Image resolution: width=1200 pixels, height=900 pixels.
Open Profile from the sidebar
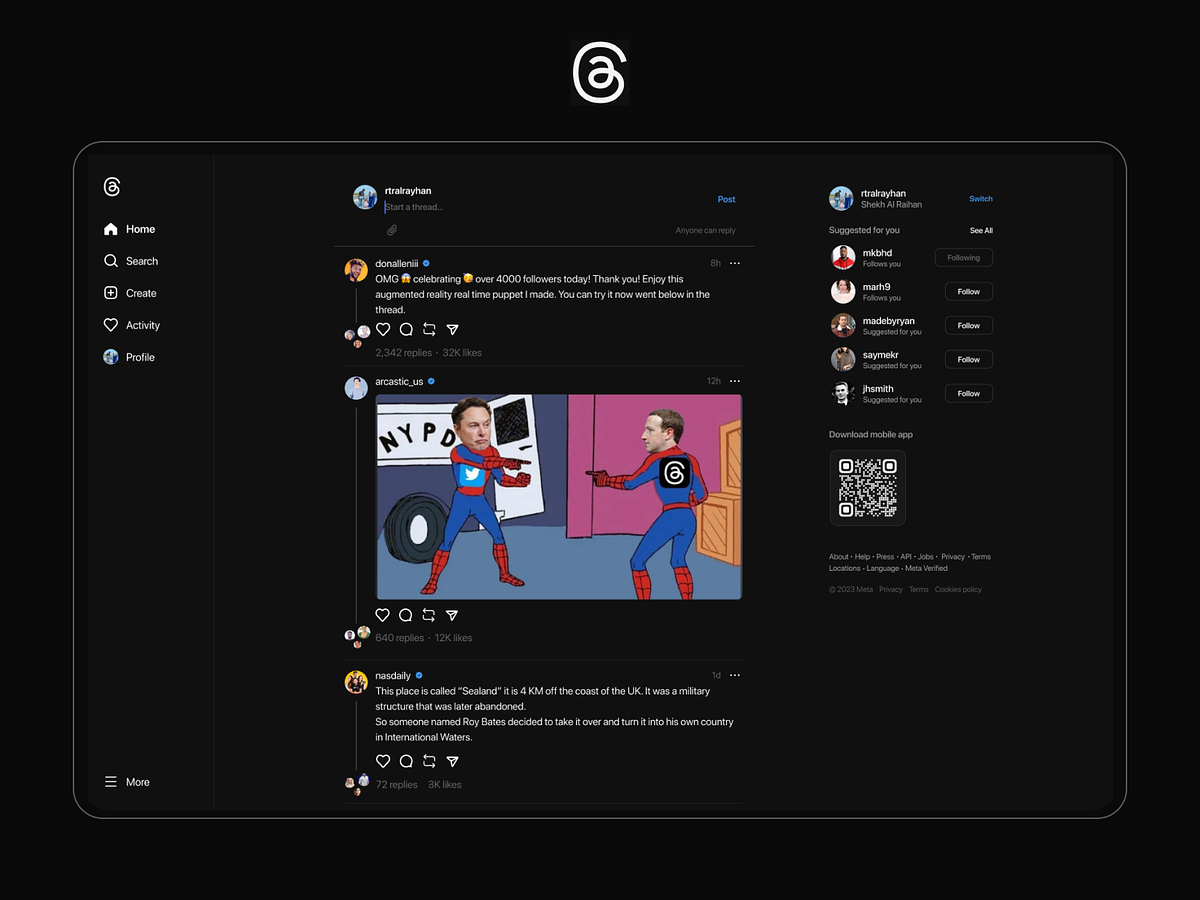[x=129, y=357]
